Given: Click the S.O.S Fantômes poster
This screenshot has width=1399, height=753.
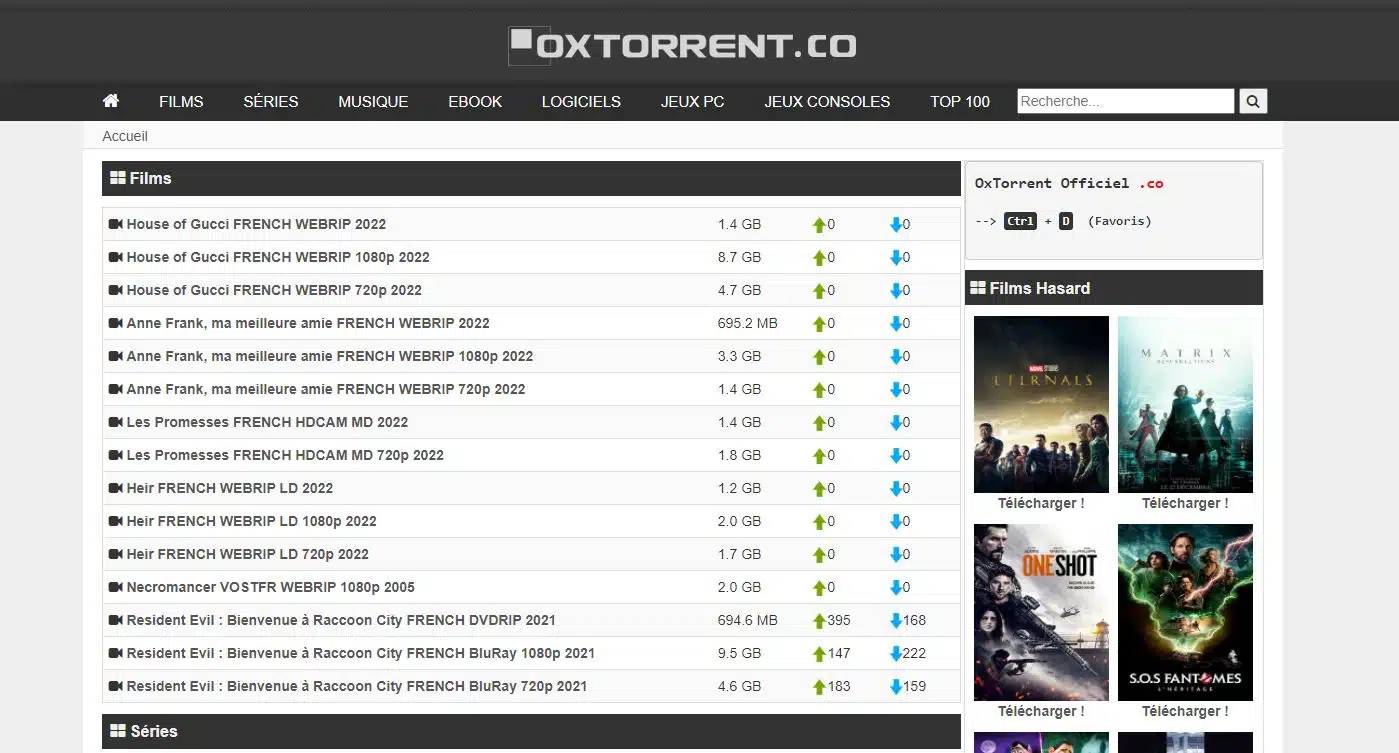Looking at the screenshot, I should [1185, 612].
